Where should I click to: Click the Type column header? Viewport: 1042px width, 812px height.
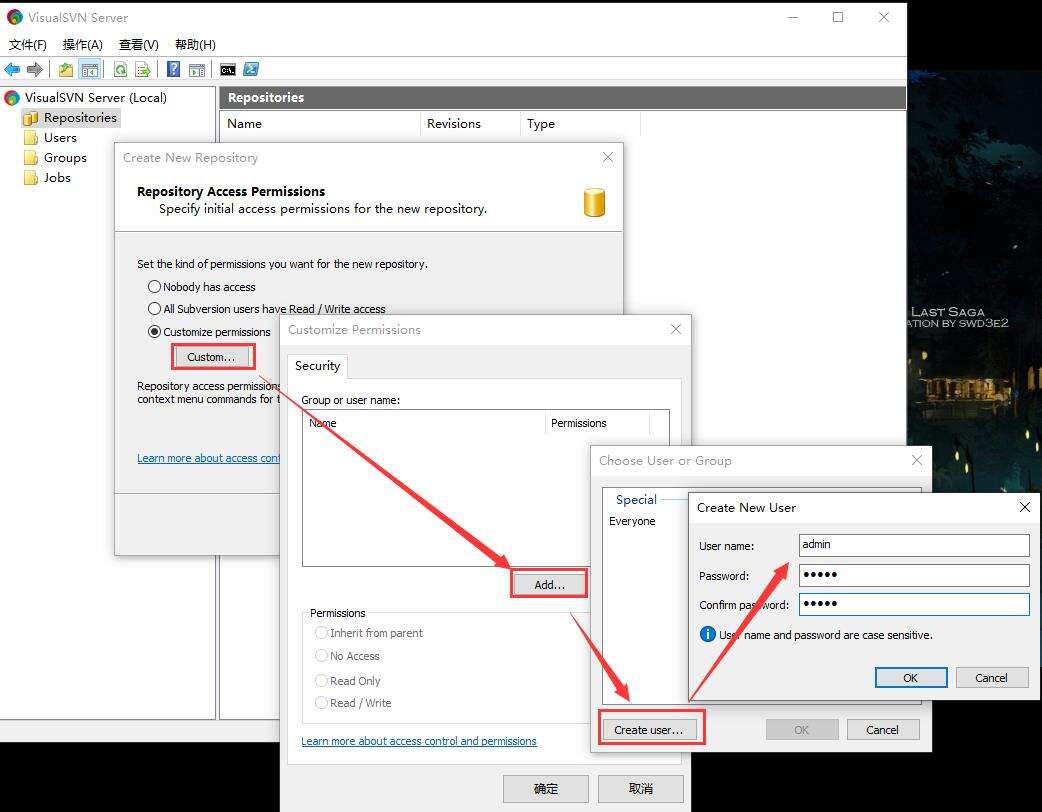click(580, 124)
